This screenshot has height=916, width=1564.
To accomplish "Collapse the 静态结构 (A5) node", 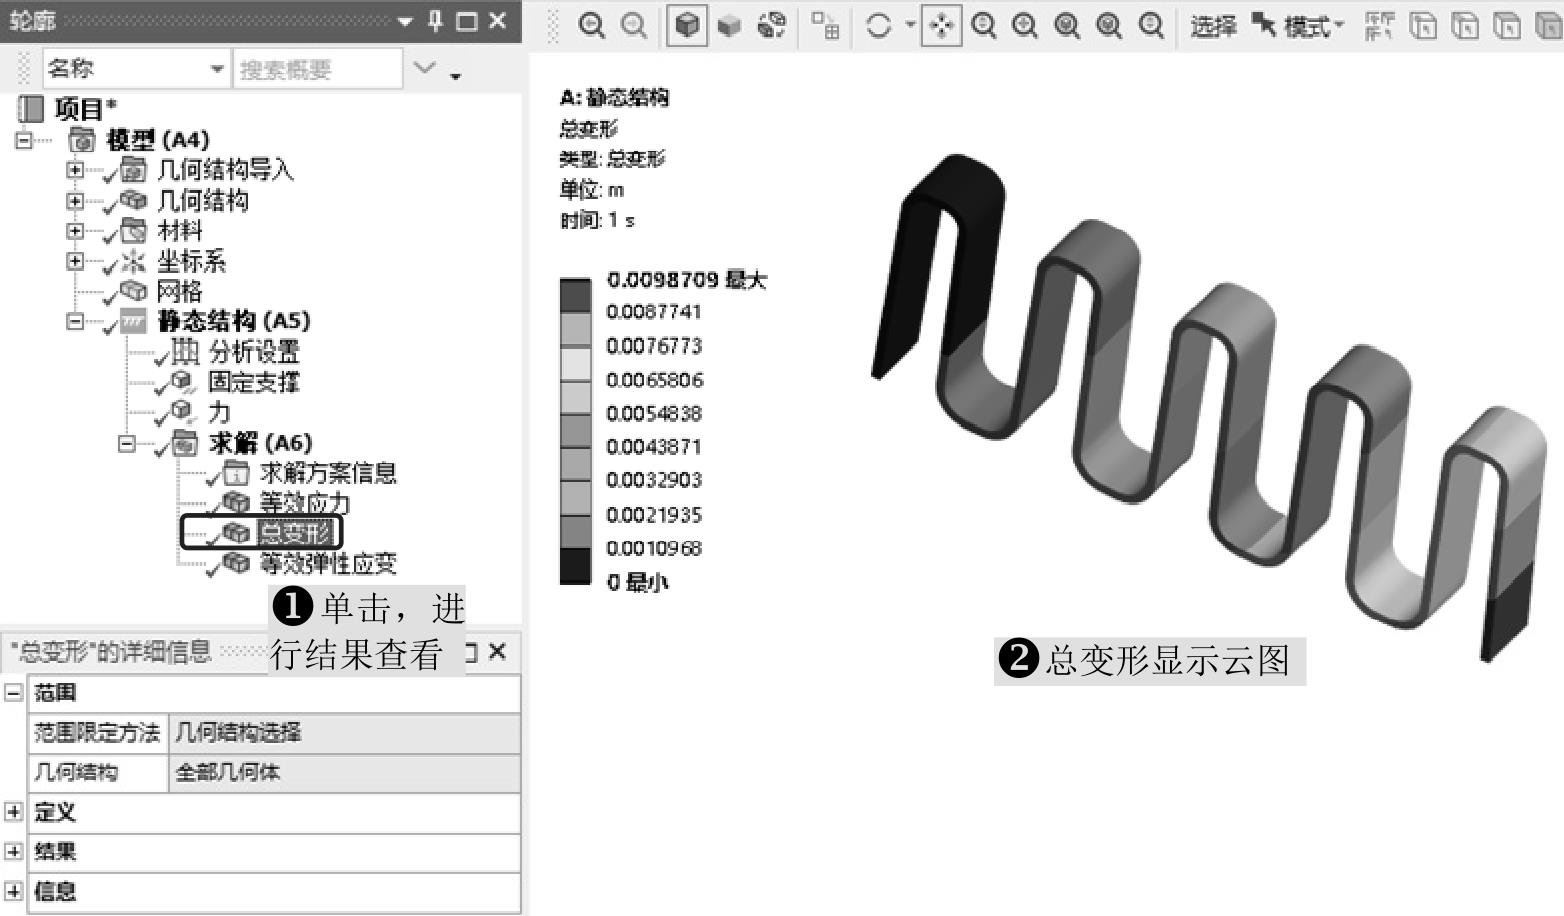I will coord(75,322).
